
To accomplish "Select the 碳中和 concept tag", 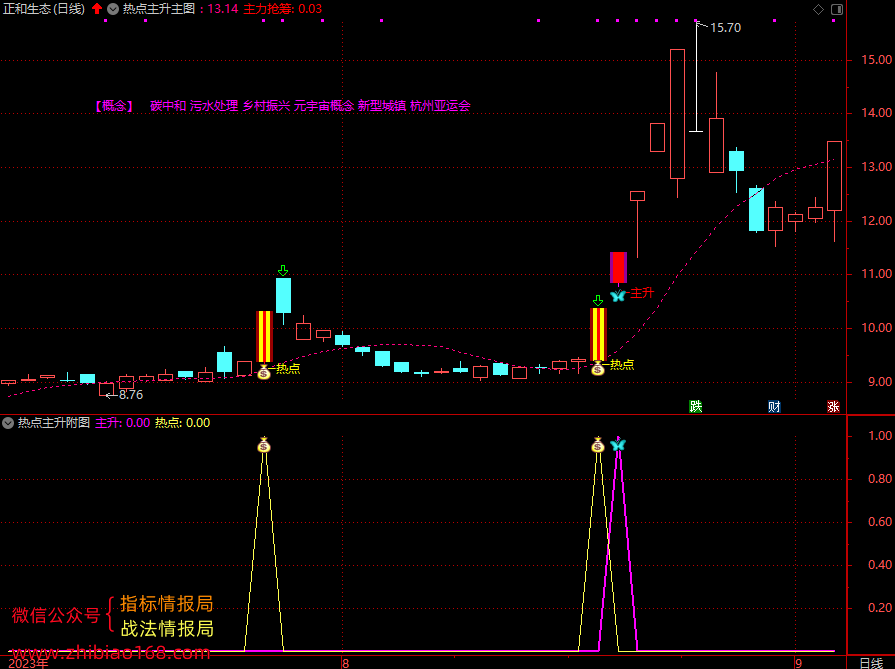I will pos(168,106).
